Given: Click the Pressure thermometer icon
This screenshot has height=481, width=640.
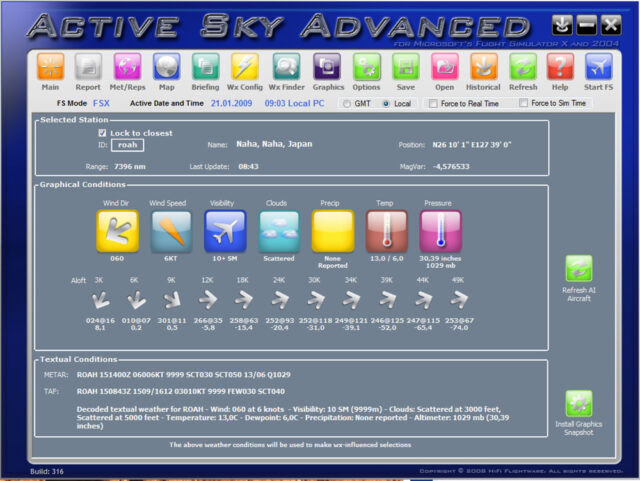Looking at the screenshot, I should [440, 231].
